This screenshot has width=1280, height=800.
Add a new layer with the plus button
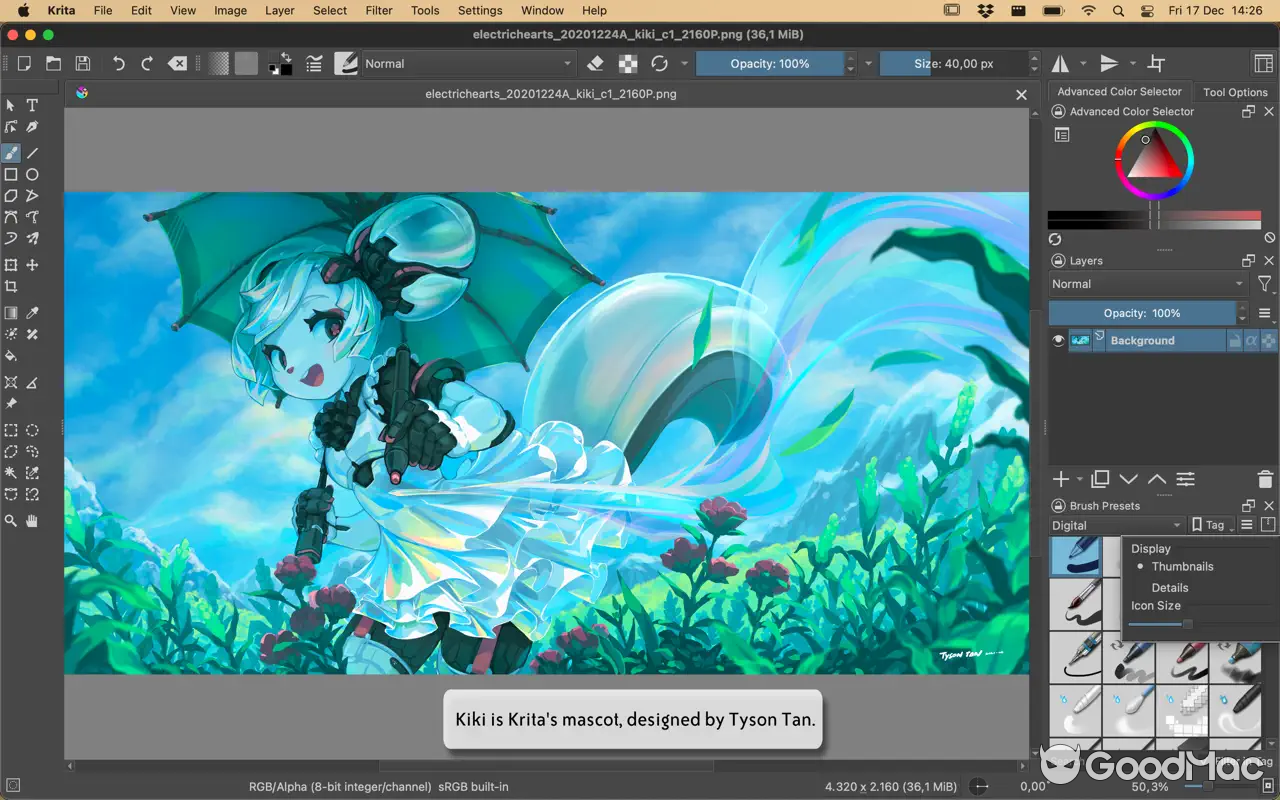coord(1059,479)
